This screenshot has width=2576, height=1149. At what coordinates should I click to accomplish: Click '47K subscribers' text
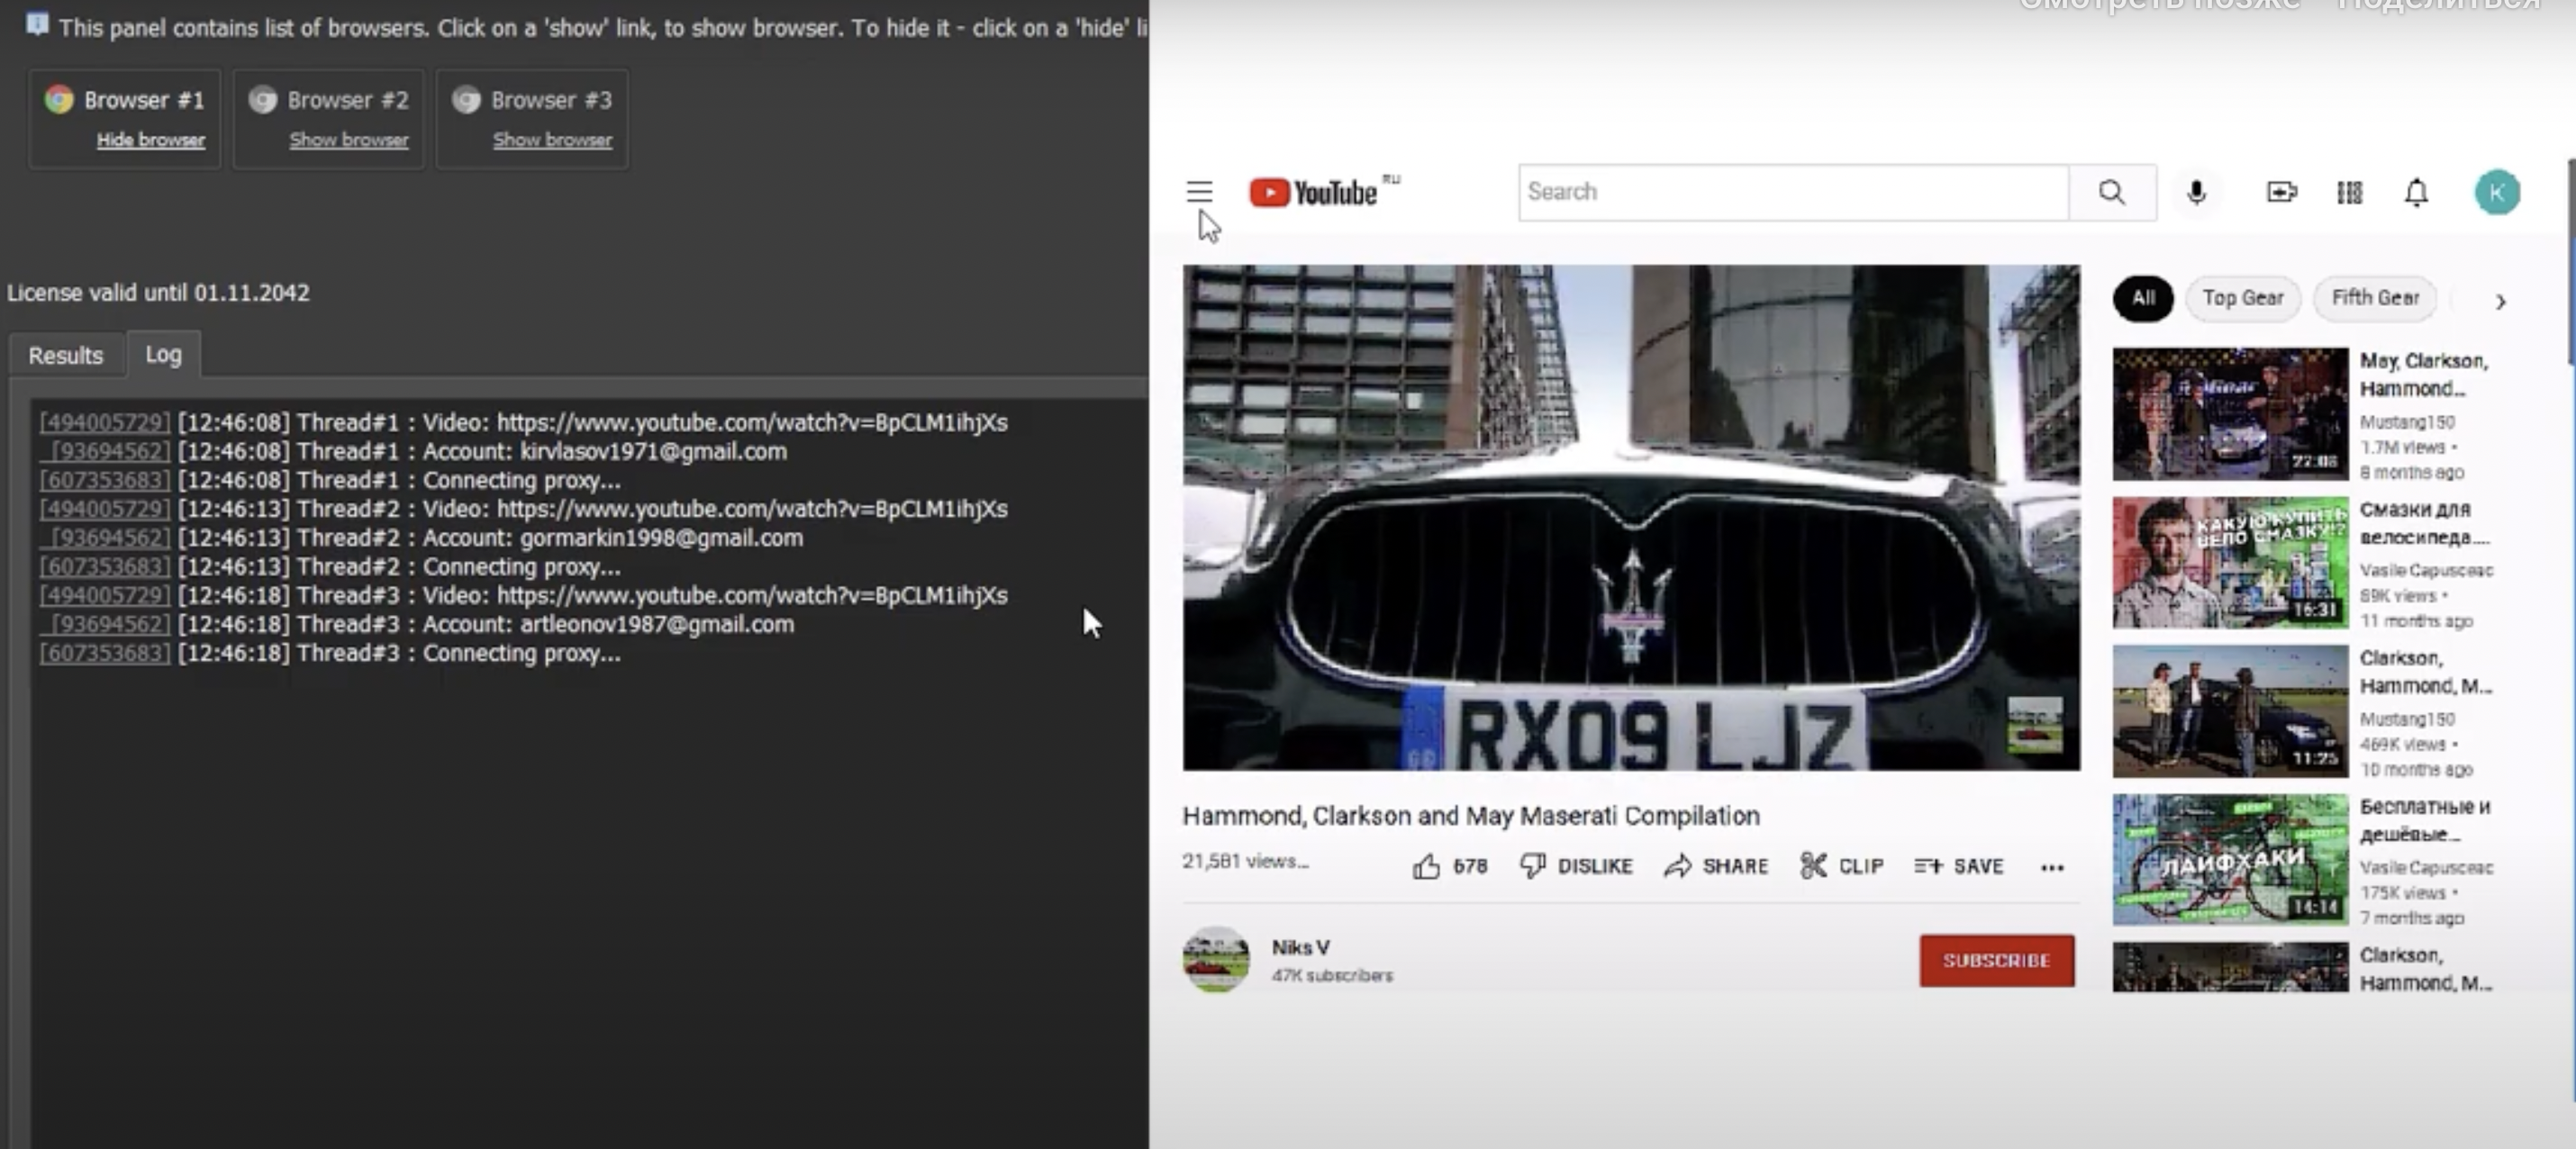coord(1332,975)
